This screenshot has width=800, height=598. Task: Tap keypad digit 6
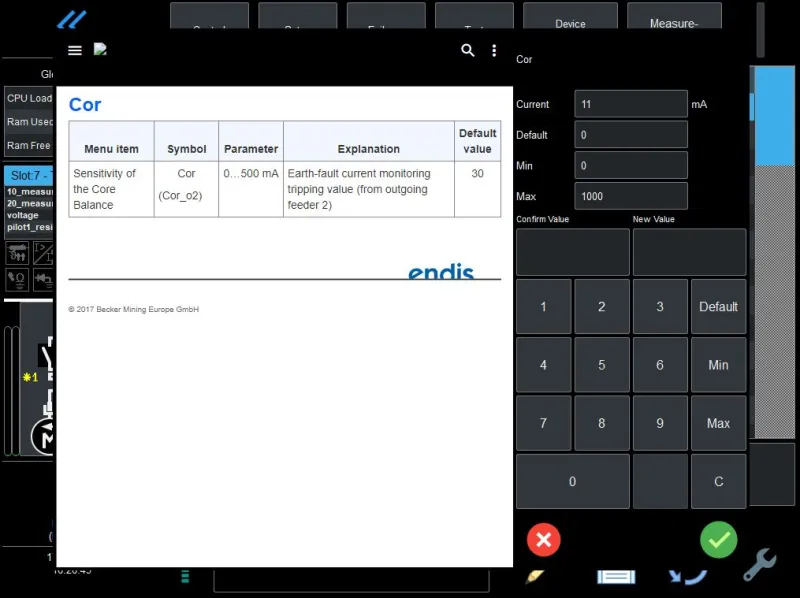tap(660, 365)
